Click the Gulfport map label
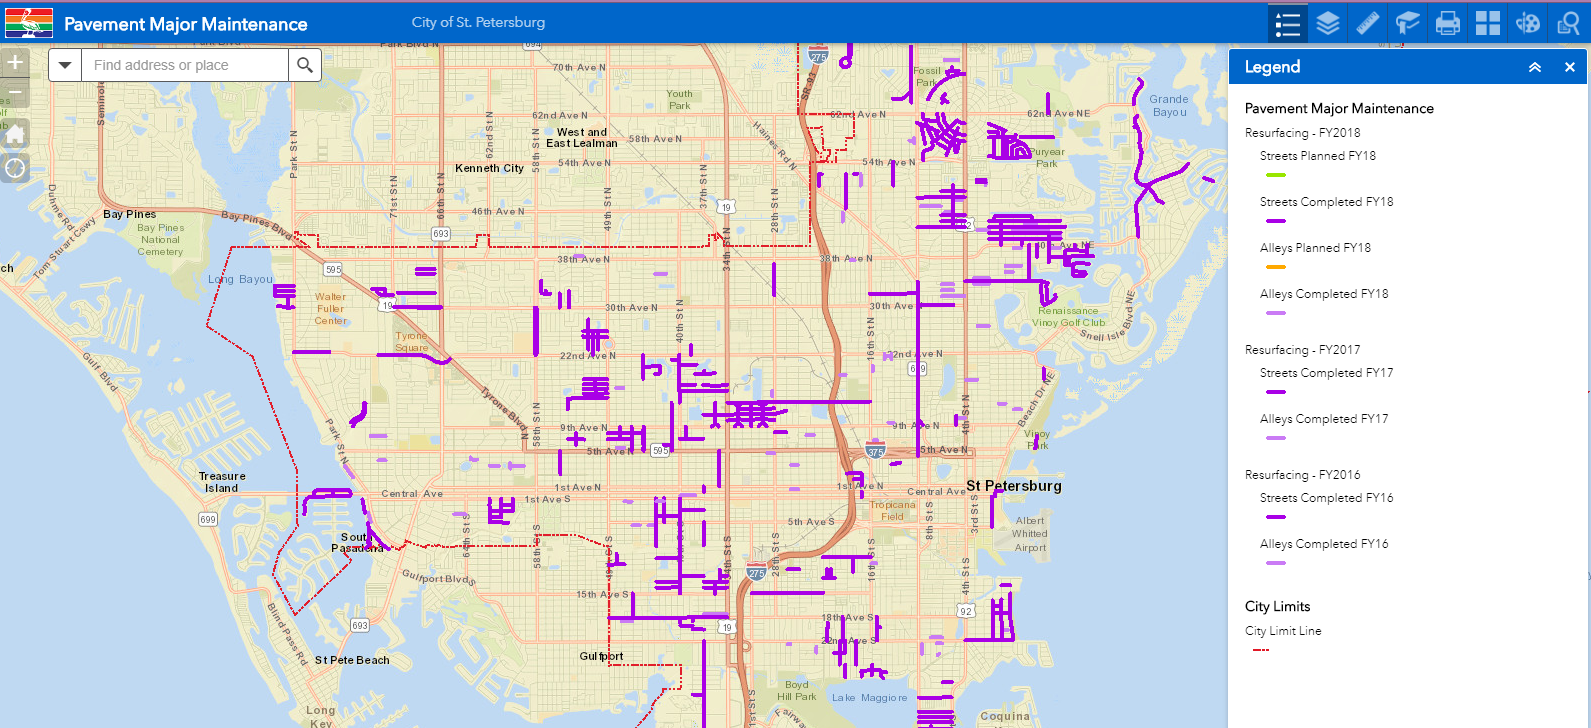The image size is (1591, 728). (602, 656)
